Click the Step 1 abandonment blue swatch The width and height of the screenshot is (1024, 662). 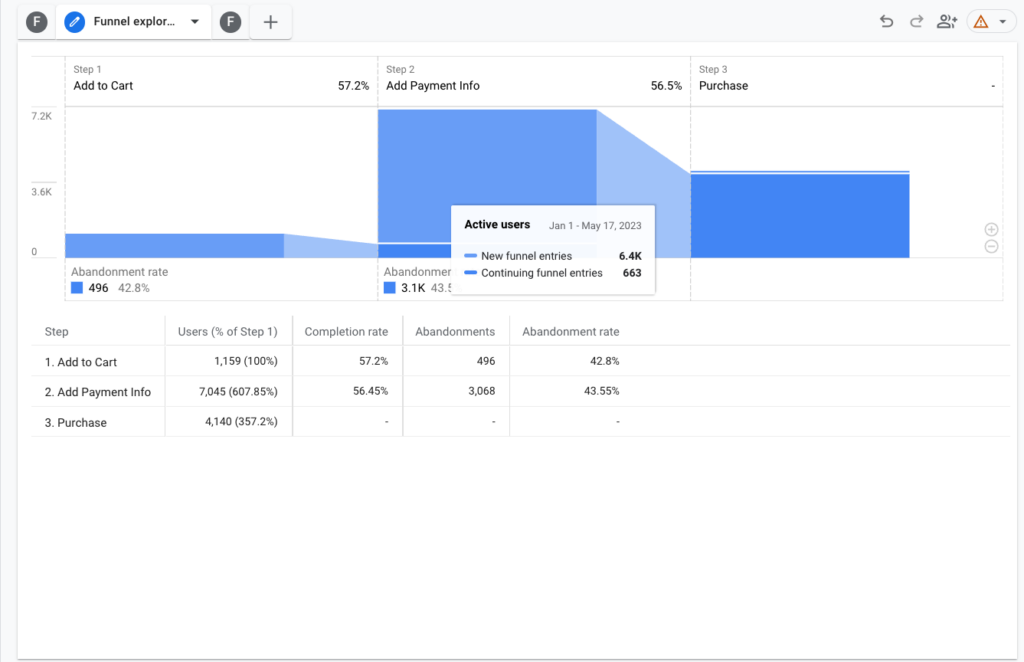(77, 288)
